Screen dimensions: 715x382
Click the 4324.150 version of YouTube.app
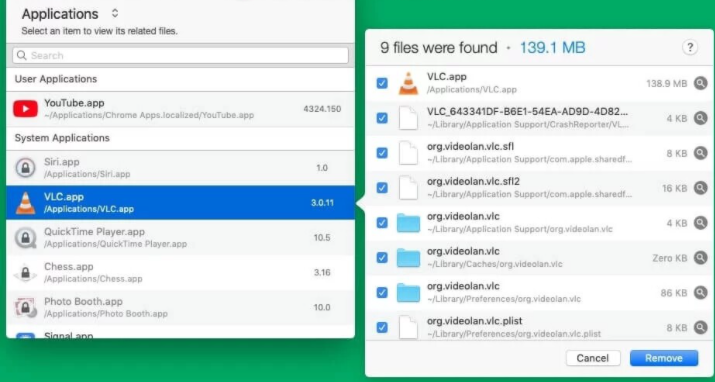pyautogui.click(x=322, y=109)
